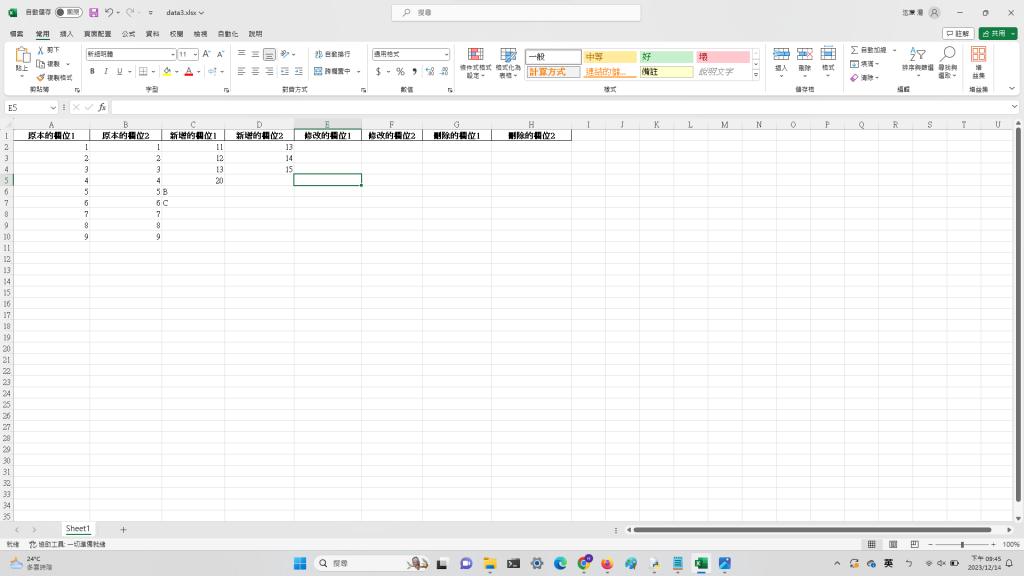
Task: Open the font name dropdown
Action: point(172,54)
